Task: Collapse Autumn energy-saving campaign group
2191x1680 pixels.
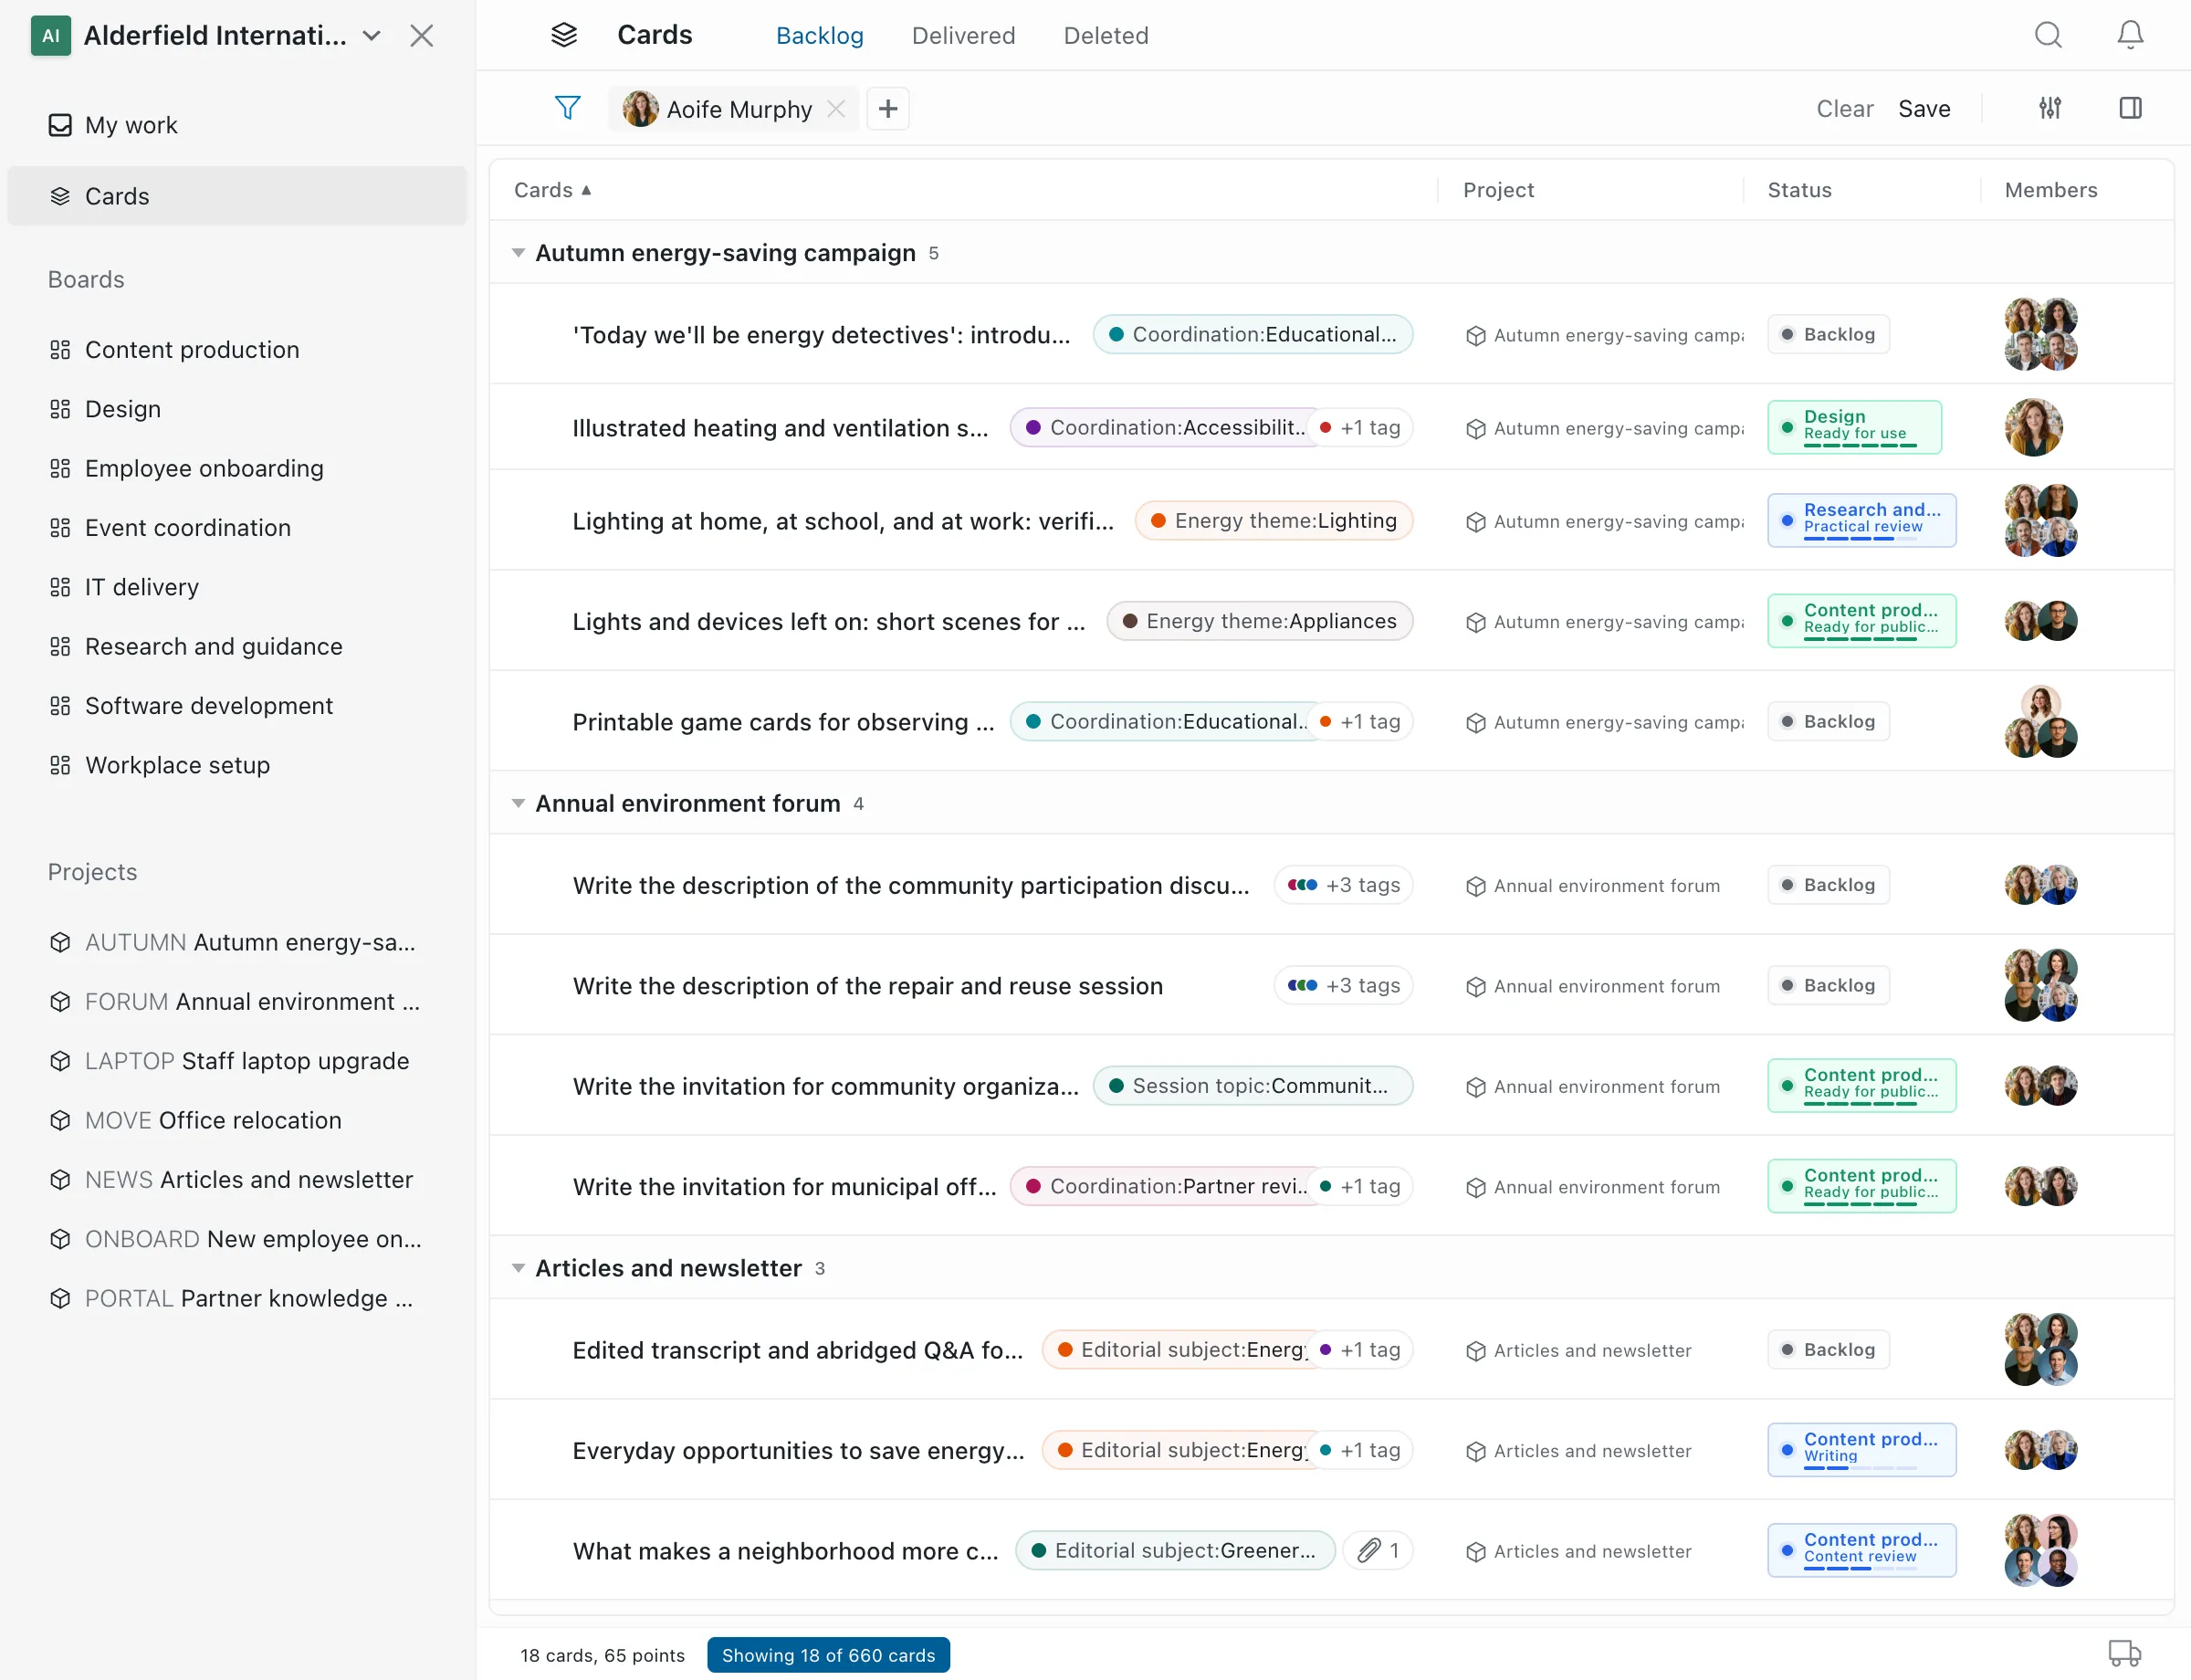Action: (518, 253)
